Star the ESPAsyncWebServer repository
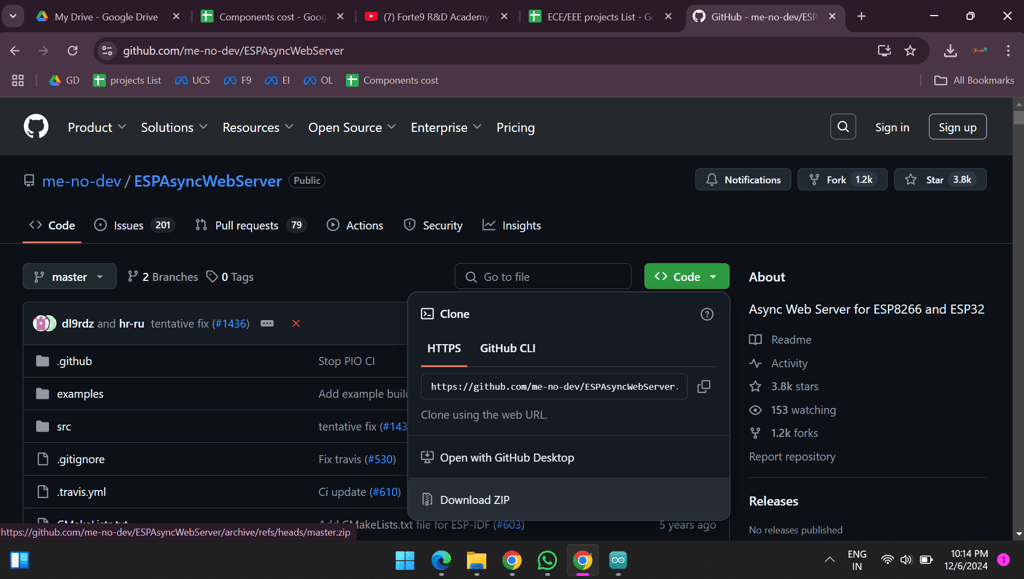This screenshot has width=1024, height=579. pos(940,180)
